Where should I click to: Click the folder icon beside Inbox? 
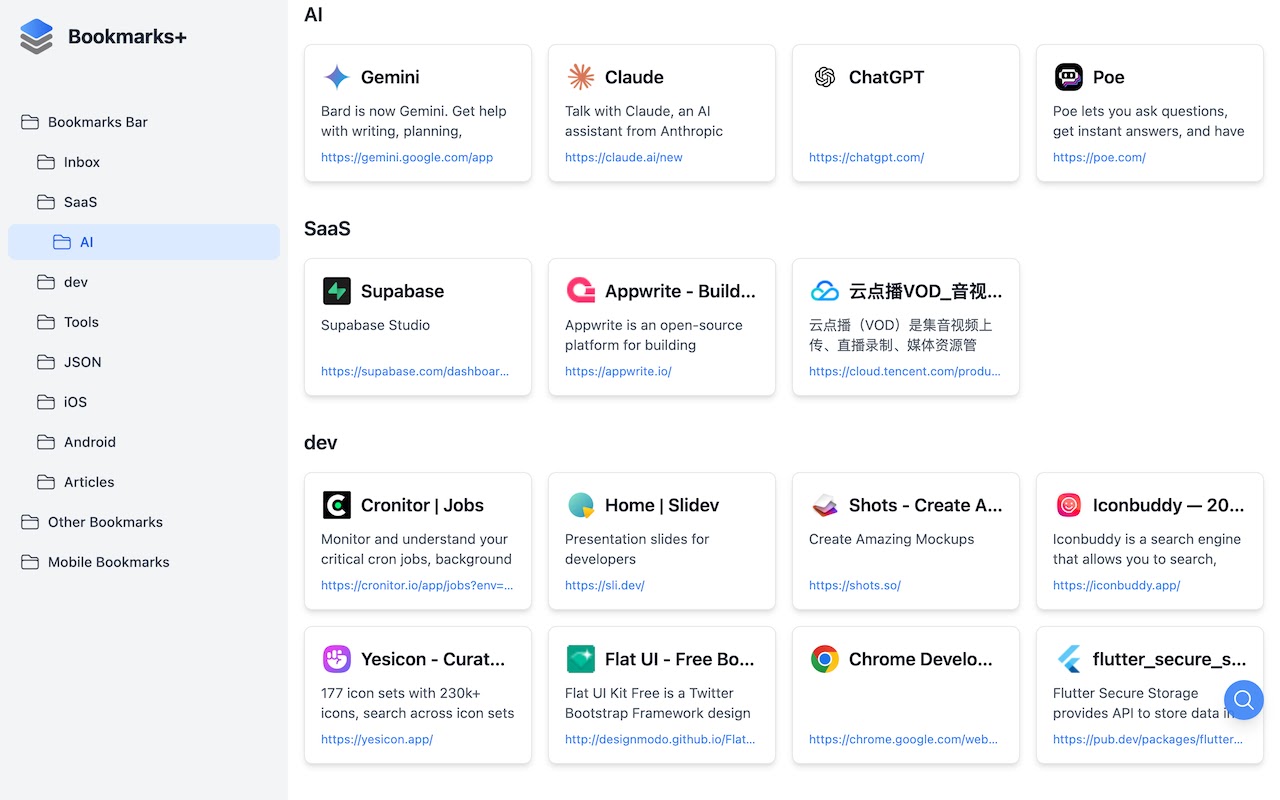click(46, 162)
